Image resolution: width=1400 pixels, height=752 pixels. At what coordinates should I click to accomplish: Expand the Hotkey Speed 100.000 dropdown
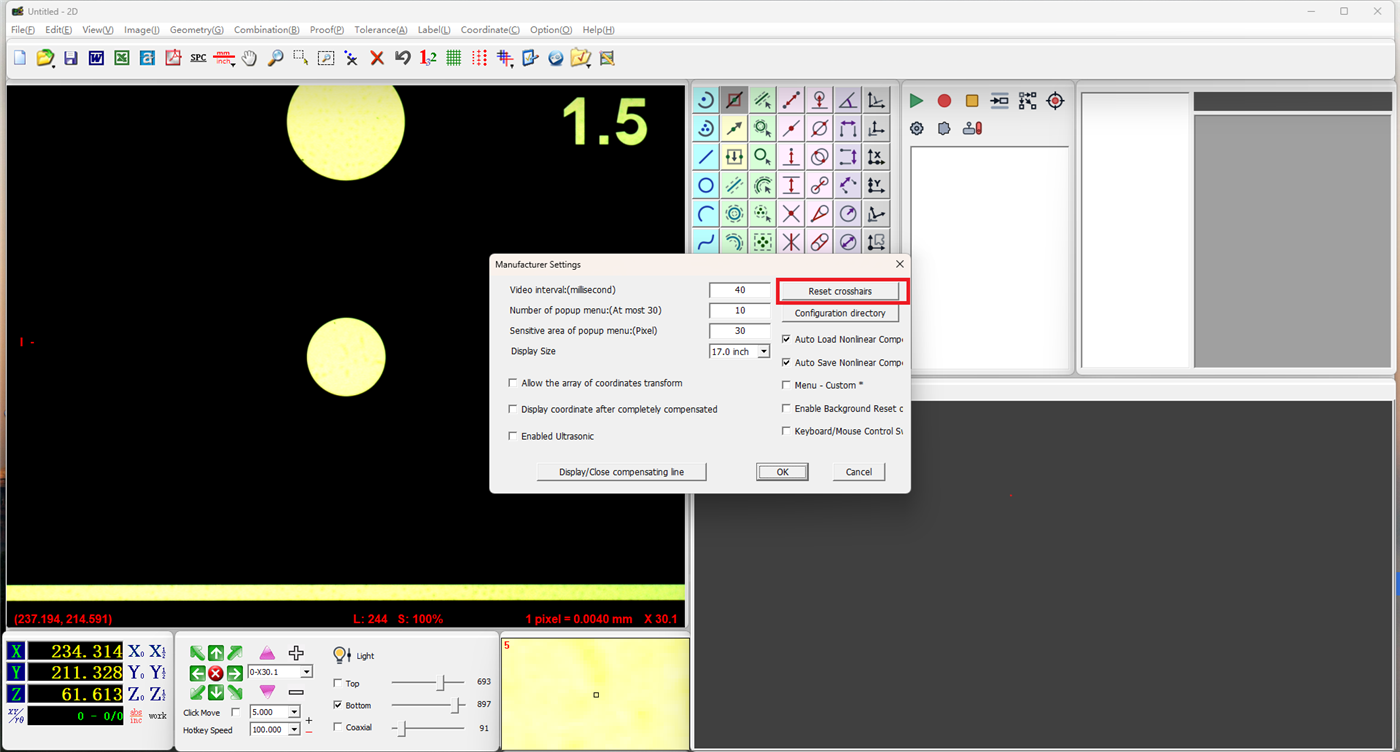[294, 730]
